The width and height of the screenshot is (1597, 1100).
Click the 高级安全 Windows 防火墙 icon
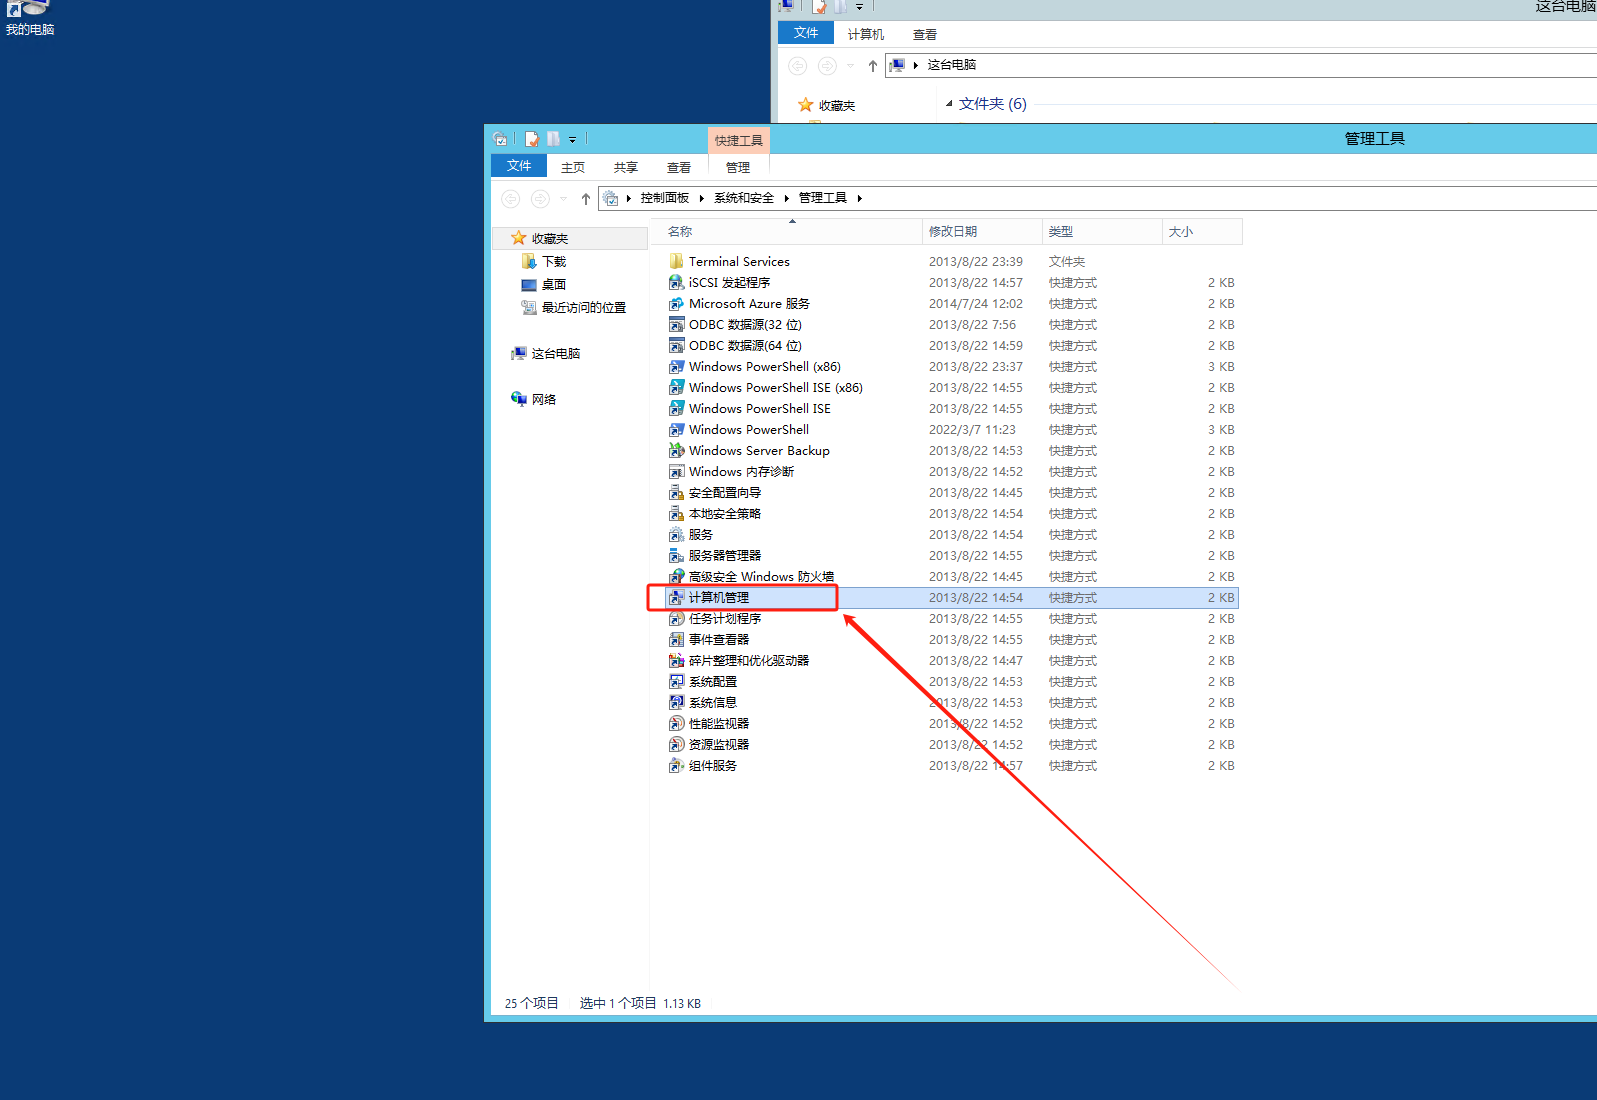(x=677, y=576)
